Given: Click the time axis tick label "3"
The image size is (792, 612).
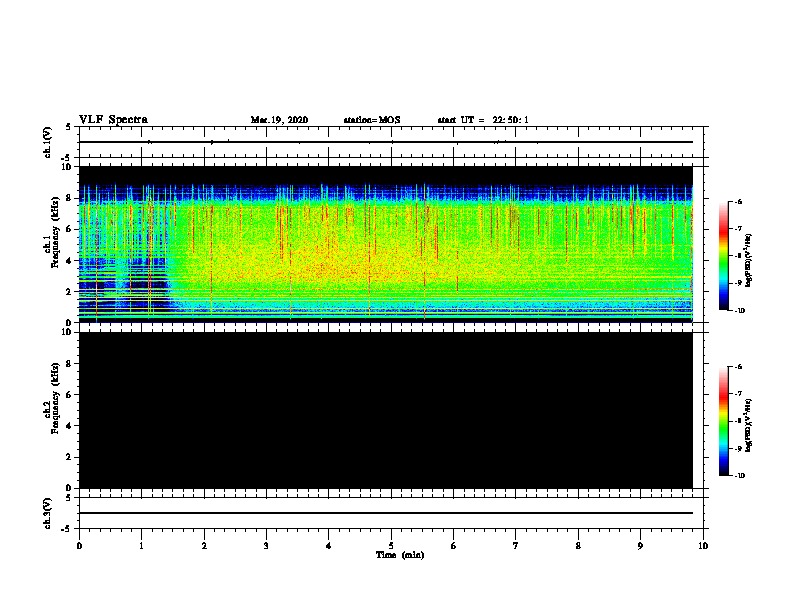Looking at the screenshot, I should tap(266, 545).
